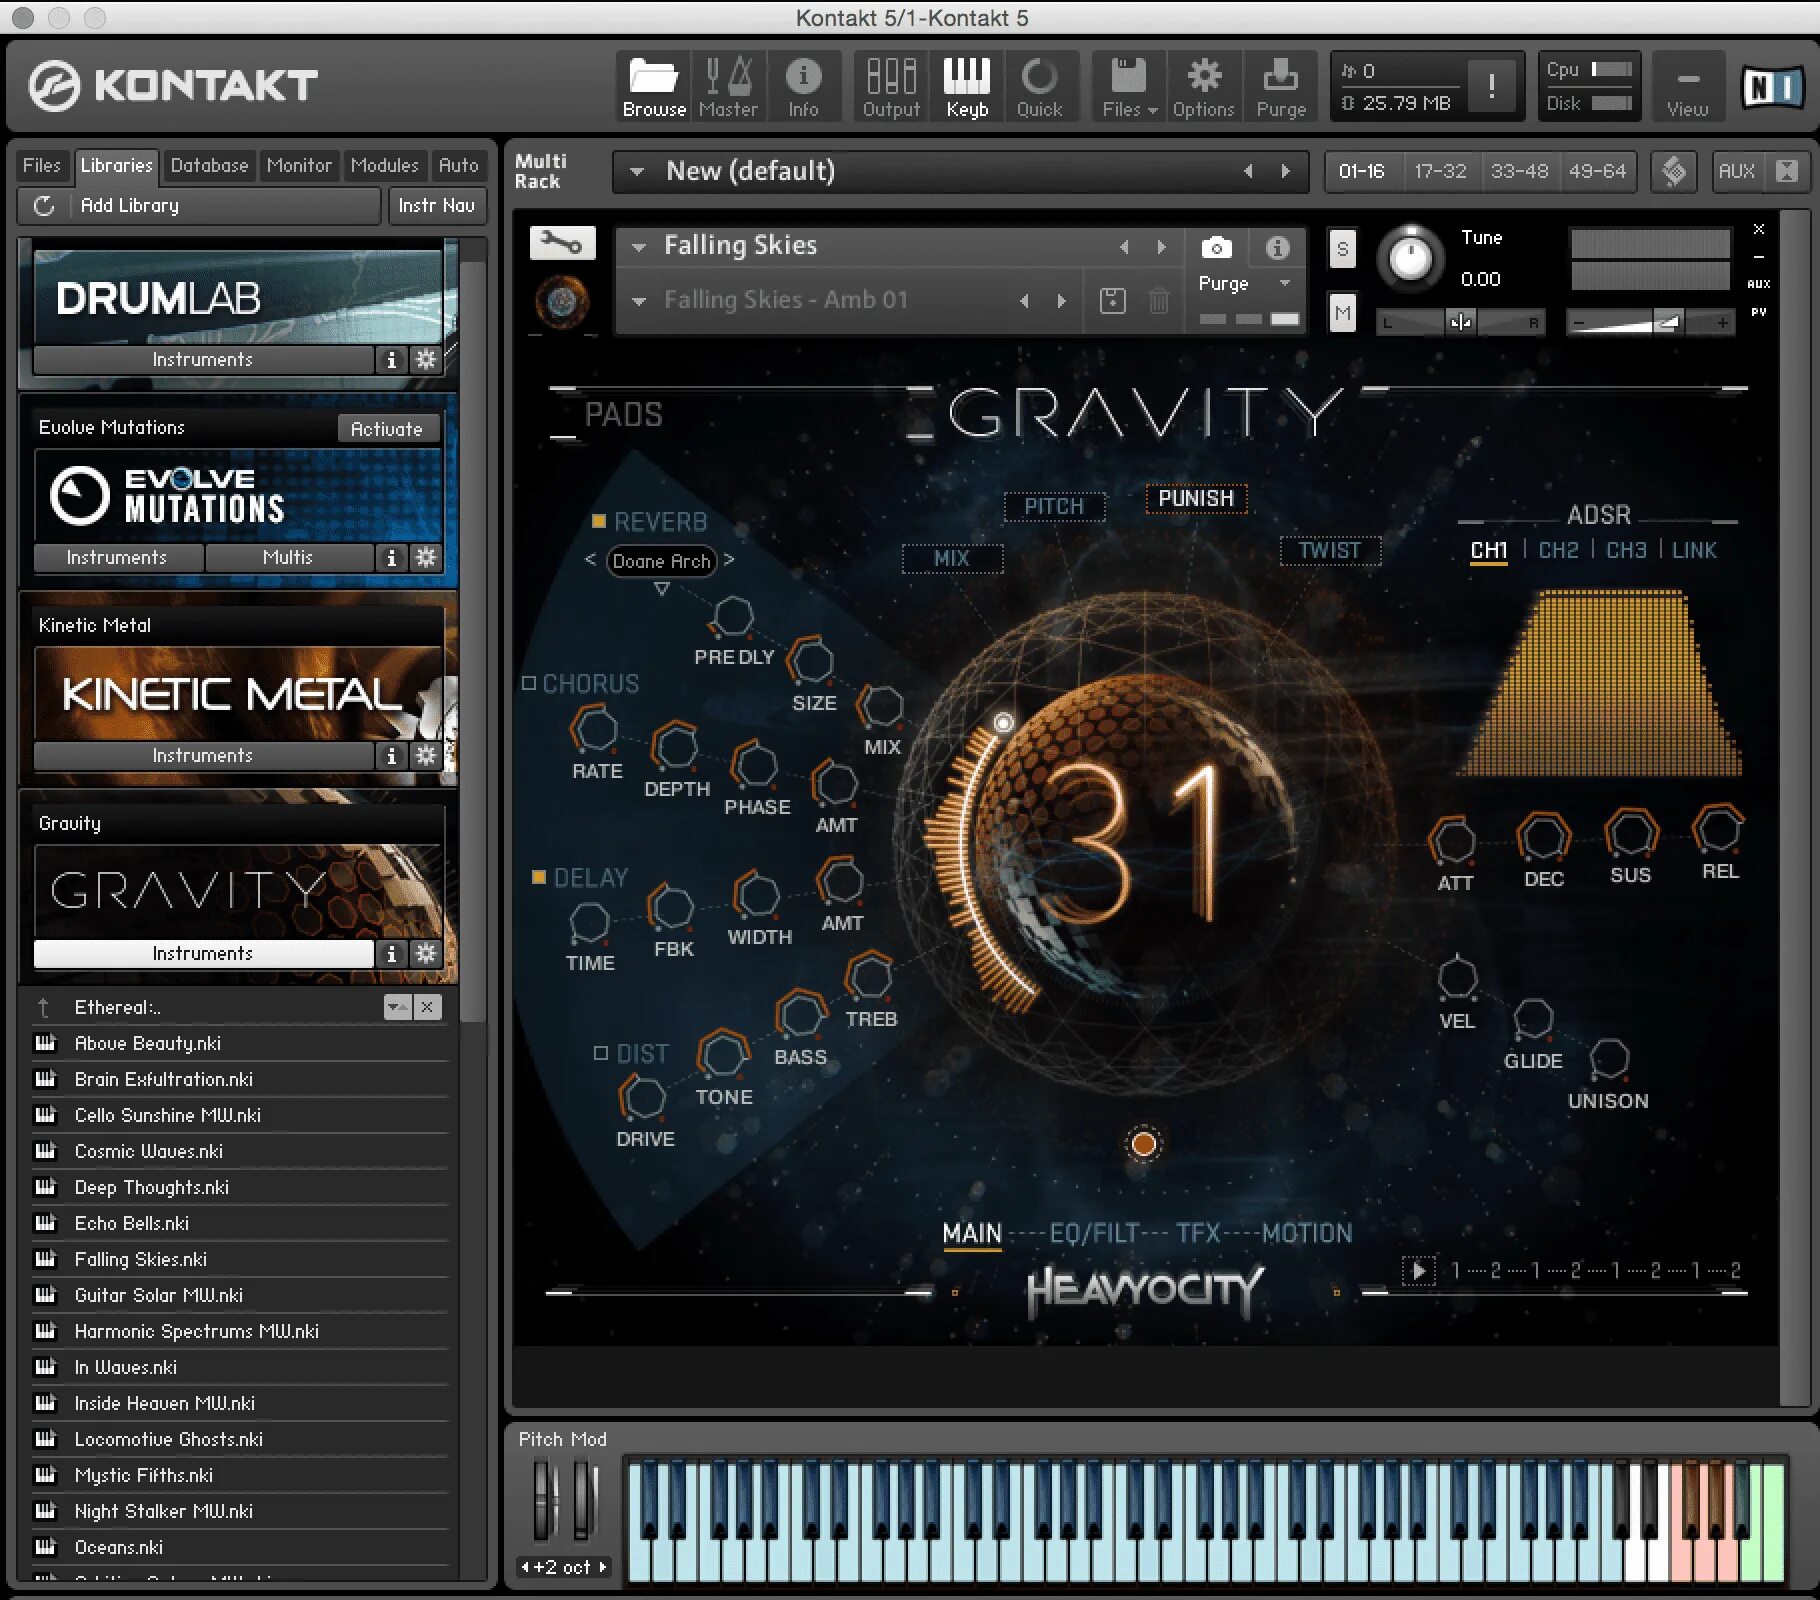
Task: Open the Ethereal folder sort dropdown
Action: pyautogui.click(x=397, y=1008)
